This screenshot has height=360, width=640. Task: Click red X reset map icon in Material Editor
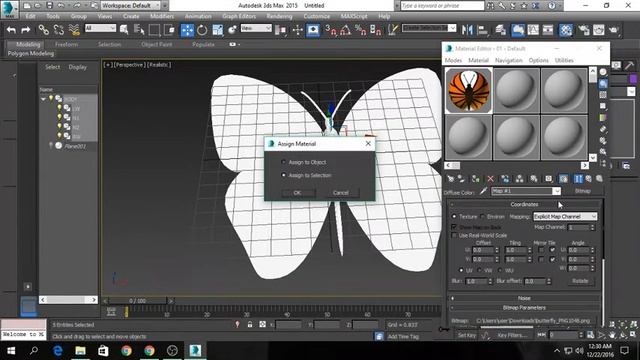(490, 179)
